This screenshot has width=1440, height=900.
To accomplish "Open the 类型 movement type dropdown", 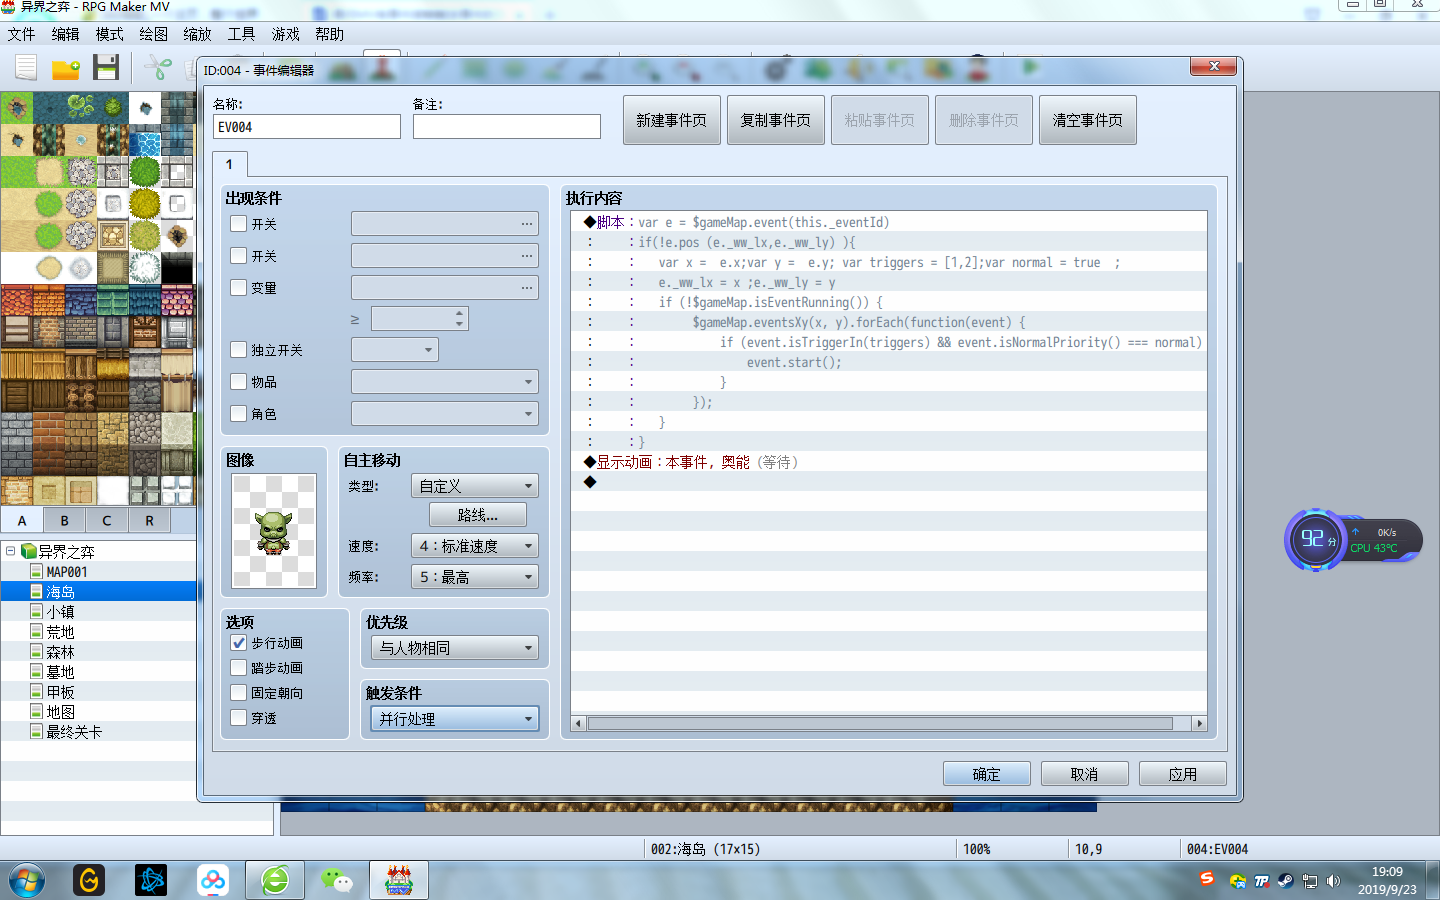I will (475, 486).
